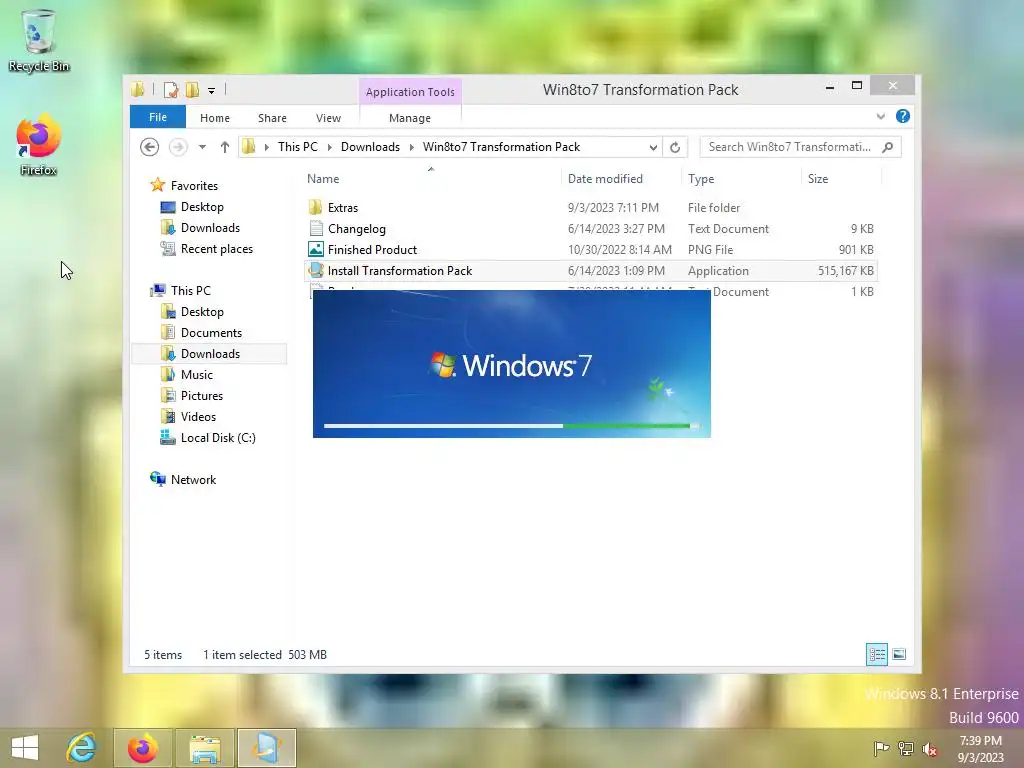Open Documents in the navigation pane
Viewport: 1024px width, 768px height.
tap(201, 332)
